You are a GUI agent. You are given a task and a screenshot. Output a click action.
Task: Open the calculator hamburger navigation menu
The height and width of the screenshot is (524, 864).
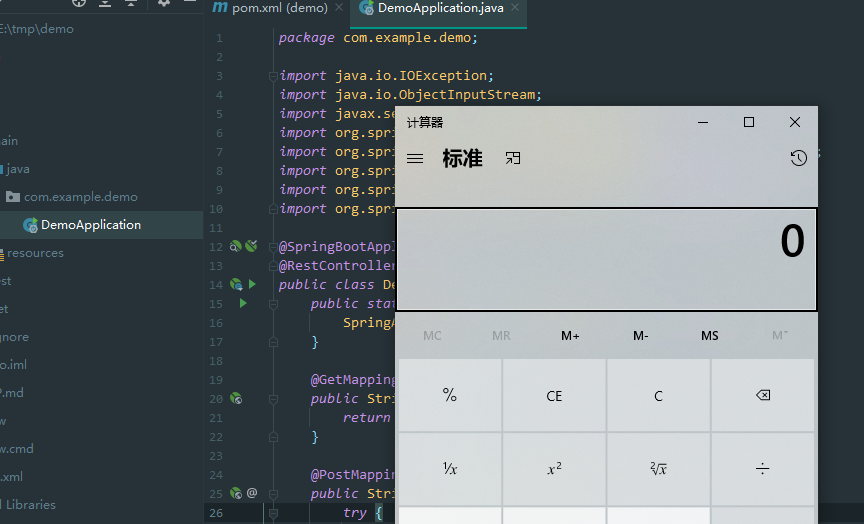415,158
